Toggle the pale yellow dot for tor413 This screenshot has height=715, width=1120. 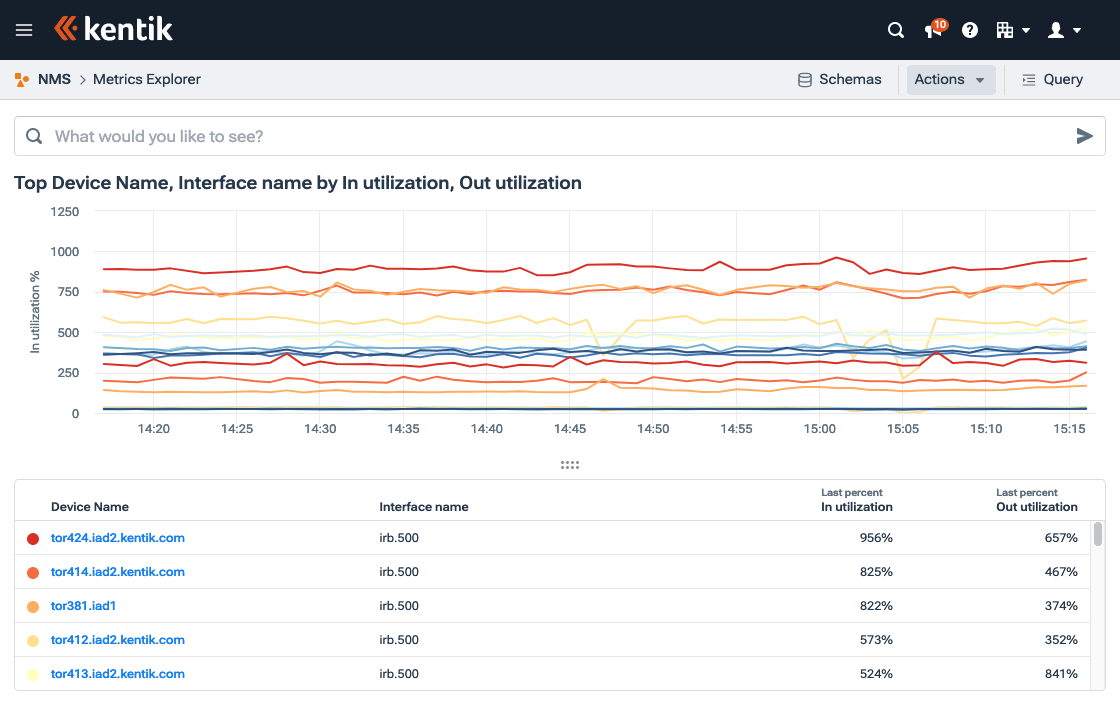(32, 673)
